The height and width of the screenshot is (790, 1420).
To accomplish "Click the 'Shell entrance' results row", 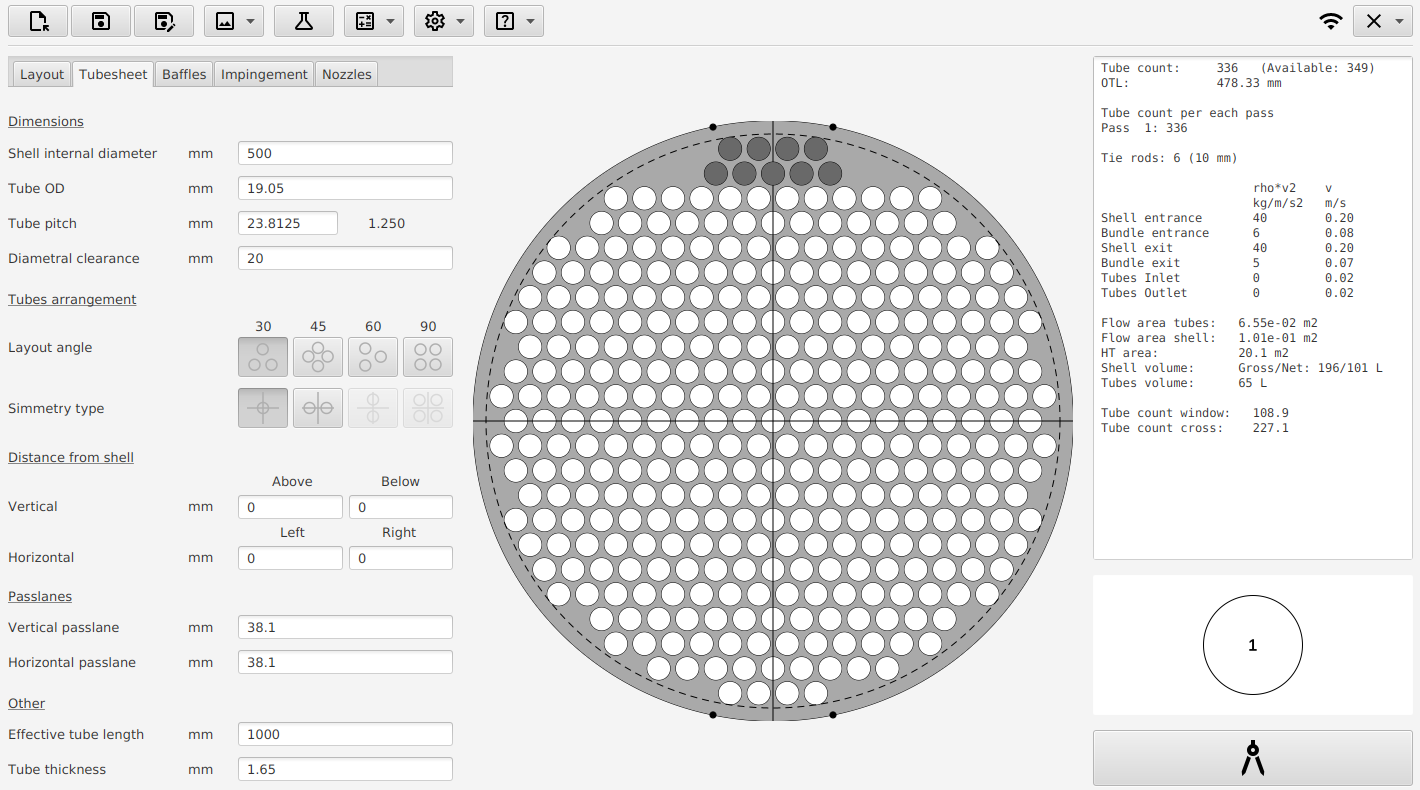I will tap(1228, 218).
